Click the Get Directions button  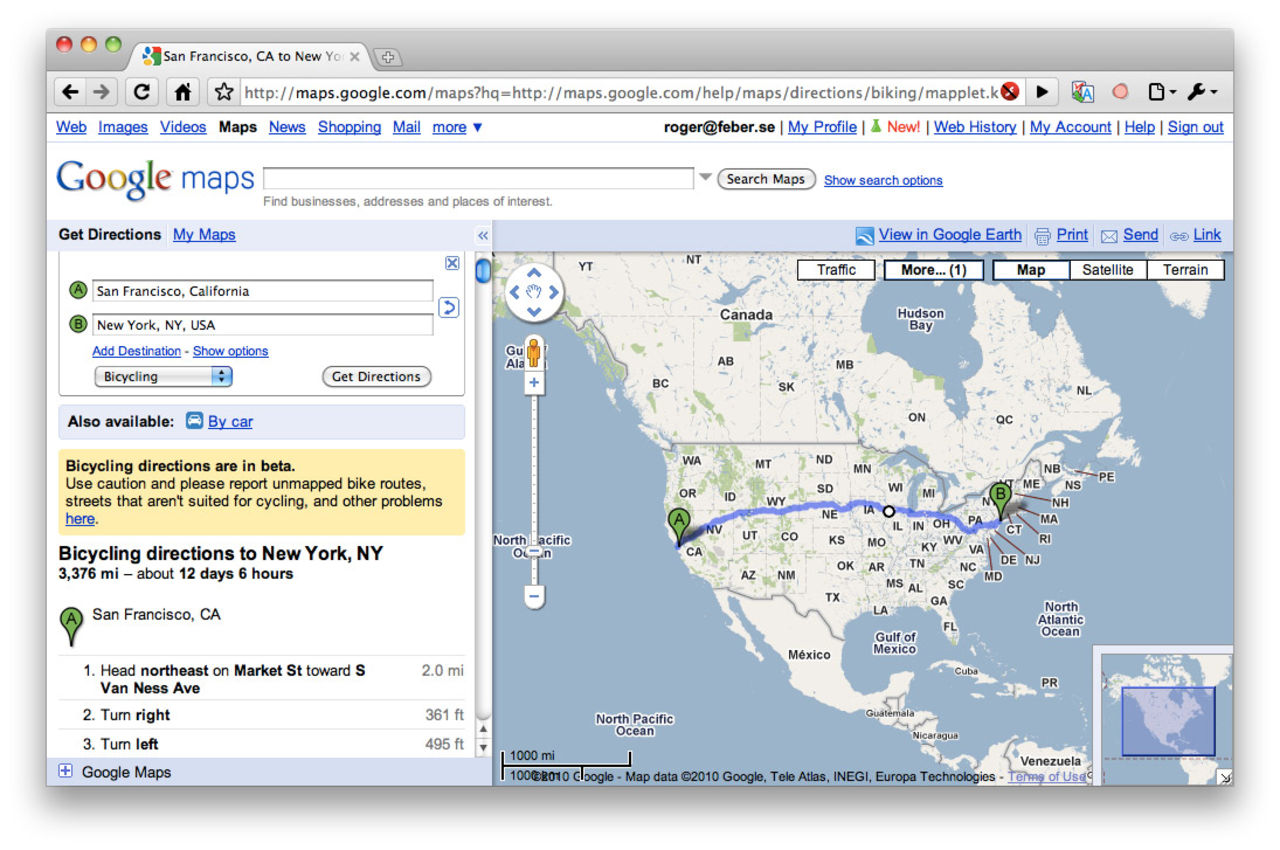coord(376,377)
